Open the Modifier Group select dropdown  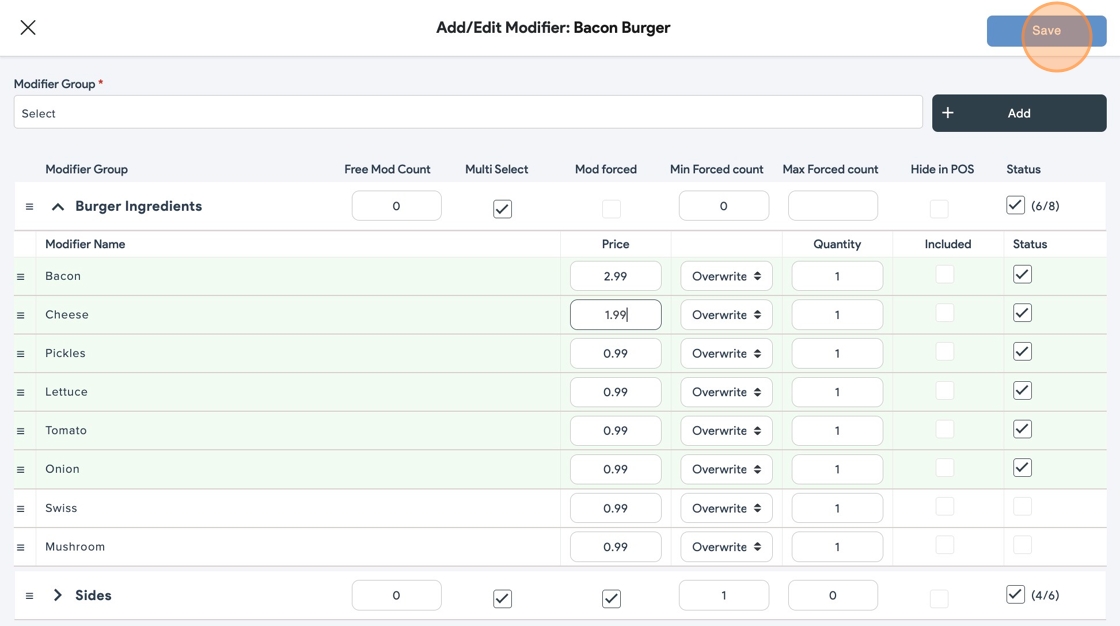[467, 113]
